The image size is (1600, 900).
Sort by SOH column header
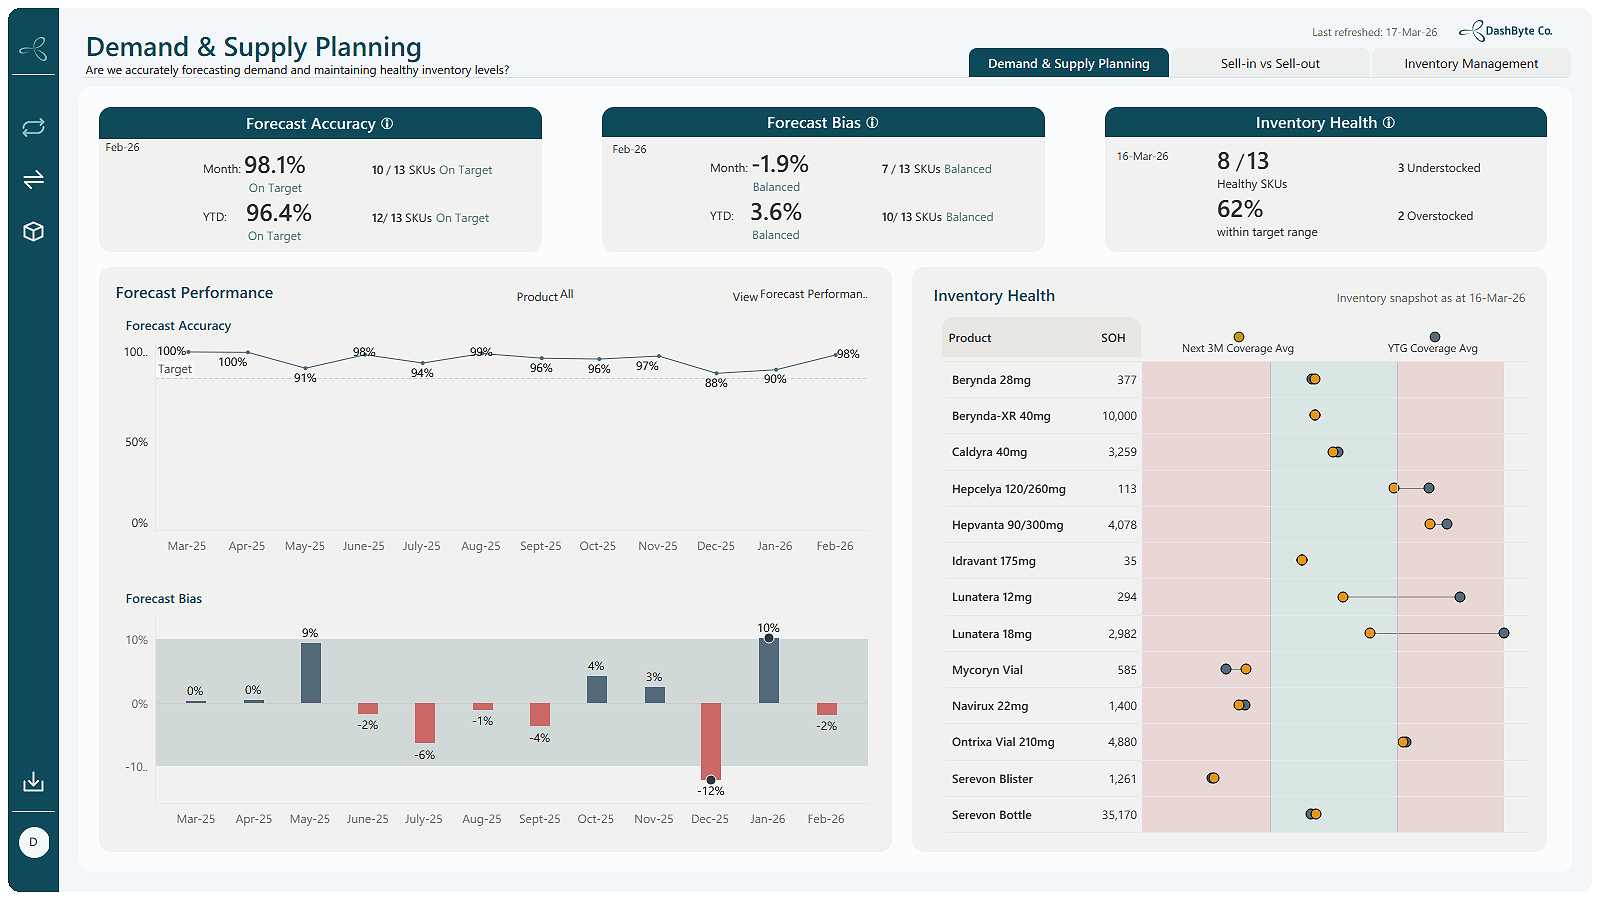point(1113,338)
